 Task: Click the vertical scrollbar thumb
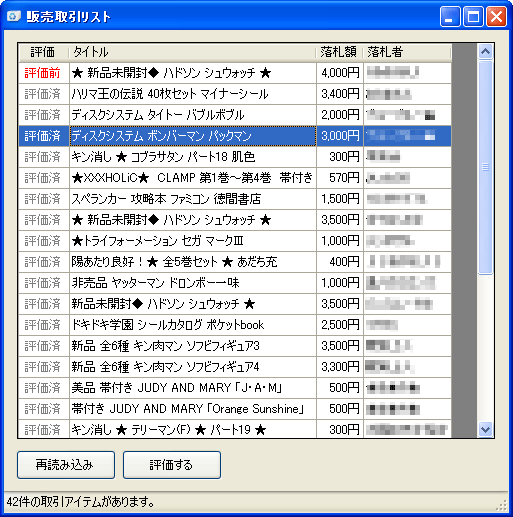(x=485, y=167)
